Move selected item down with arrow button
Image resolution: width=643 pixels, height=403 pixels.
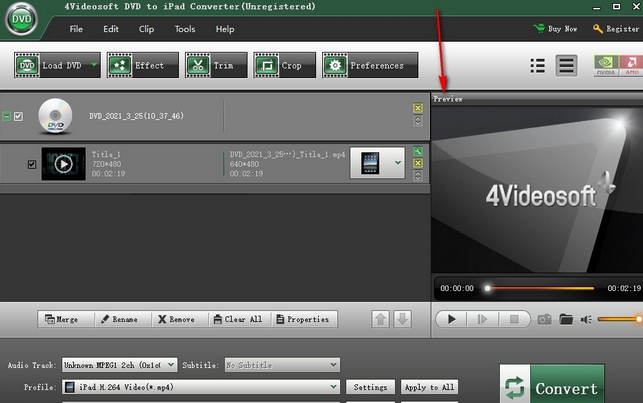[x=402, y=319]
